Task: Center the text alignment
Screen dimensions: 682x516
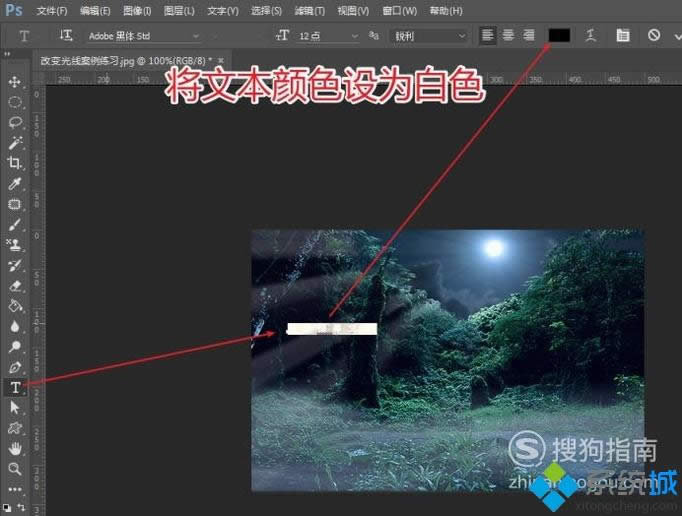Action: pyautogui.click(x=508, y=35)
